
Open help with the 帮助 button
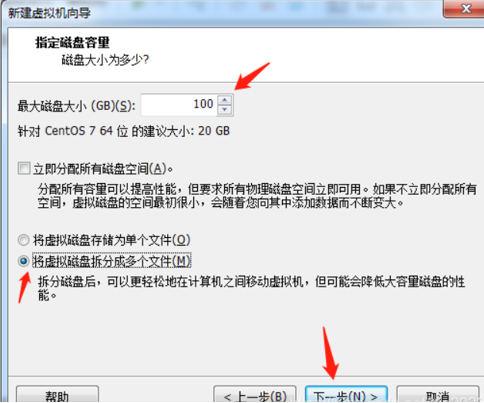[57, 396]
